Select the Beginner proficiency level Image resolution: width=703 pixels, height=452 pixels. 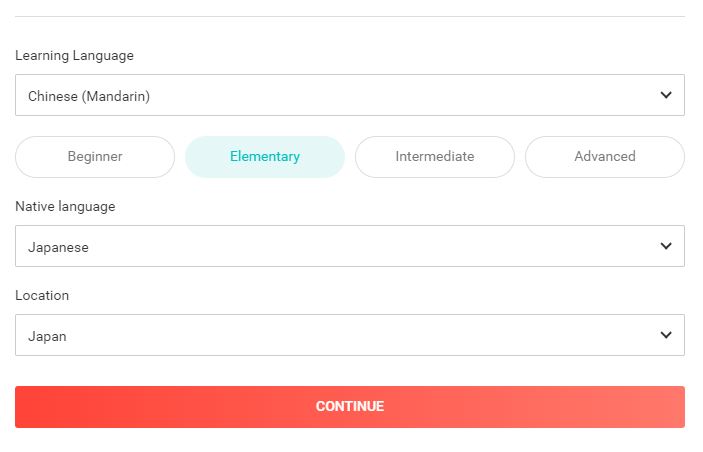click(95, 157)
